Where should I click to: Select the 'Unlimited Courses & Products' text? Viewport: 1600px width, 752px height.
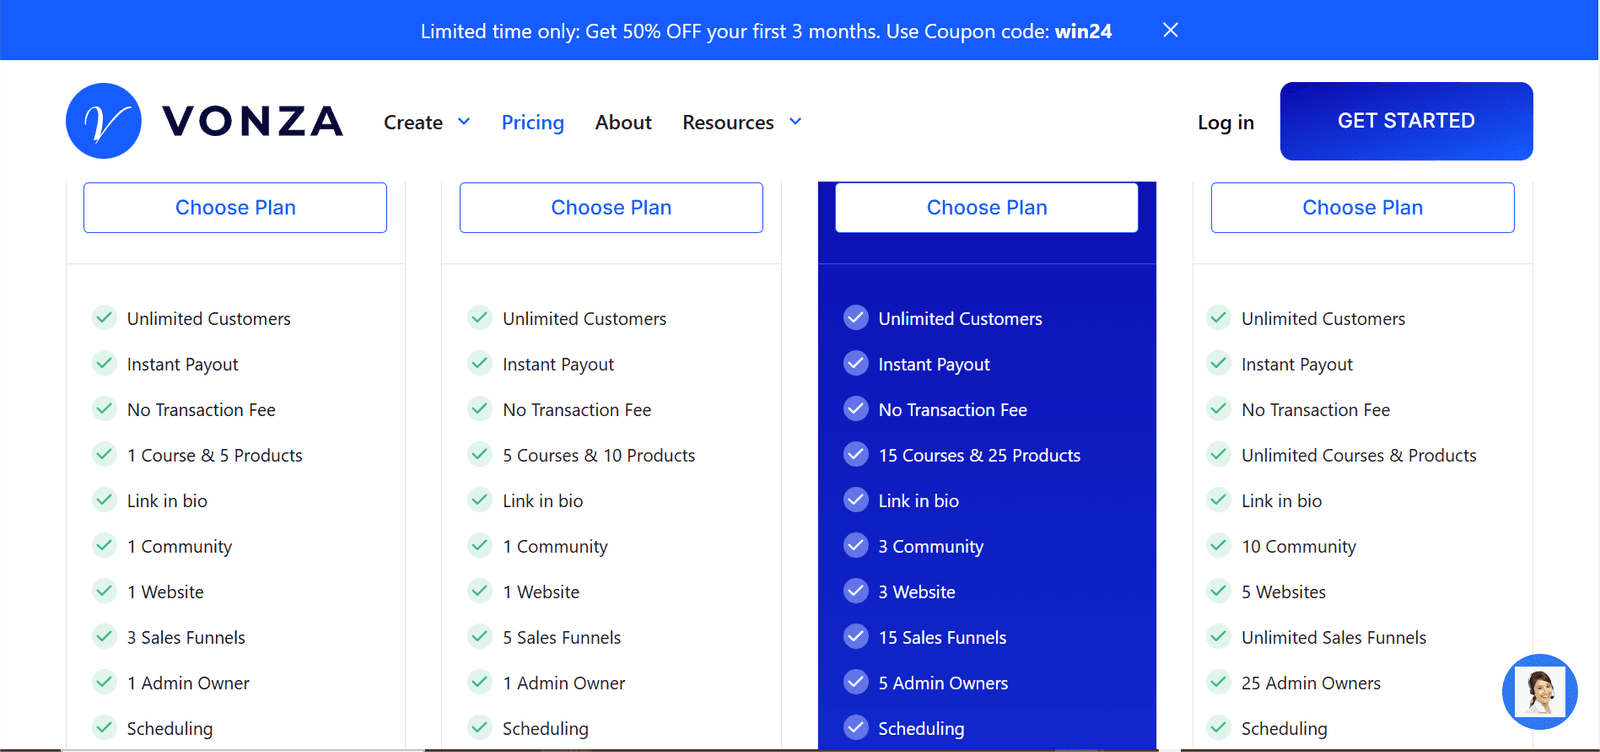[1359, 455]
